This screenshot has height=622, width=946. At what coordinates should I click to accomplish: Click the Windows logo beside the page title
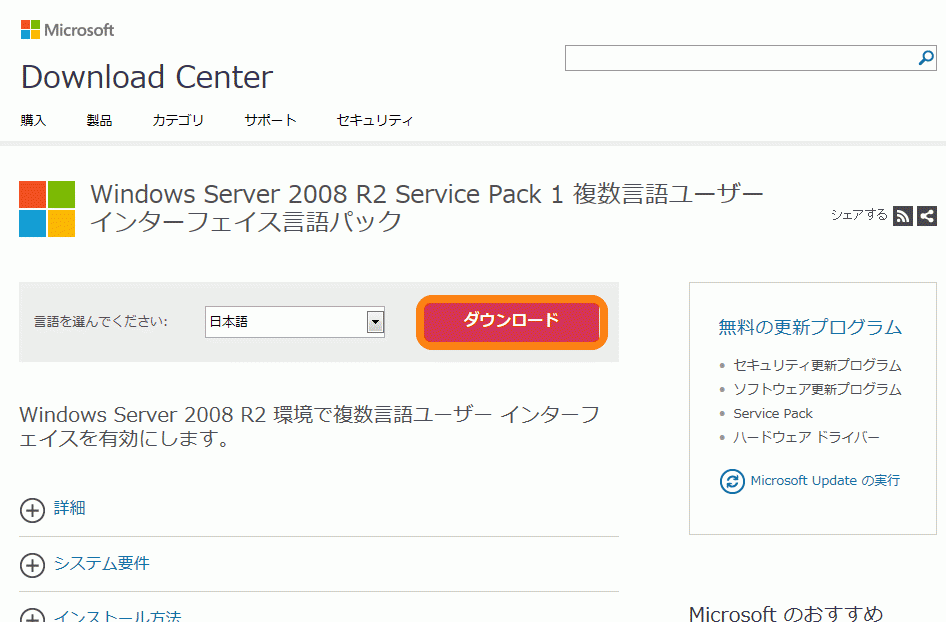pos(47,209)
